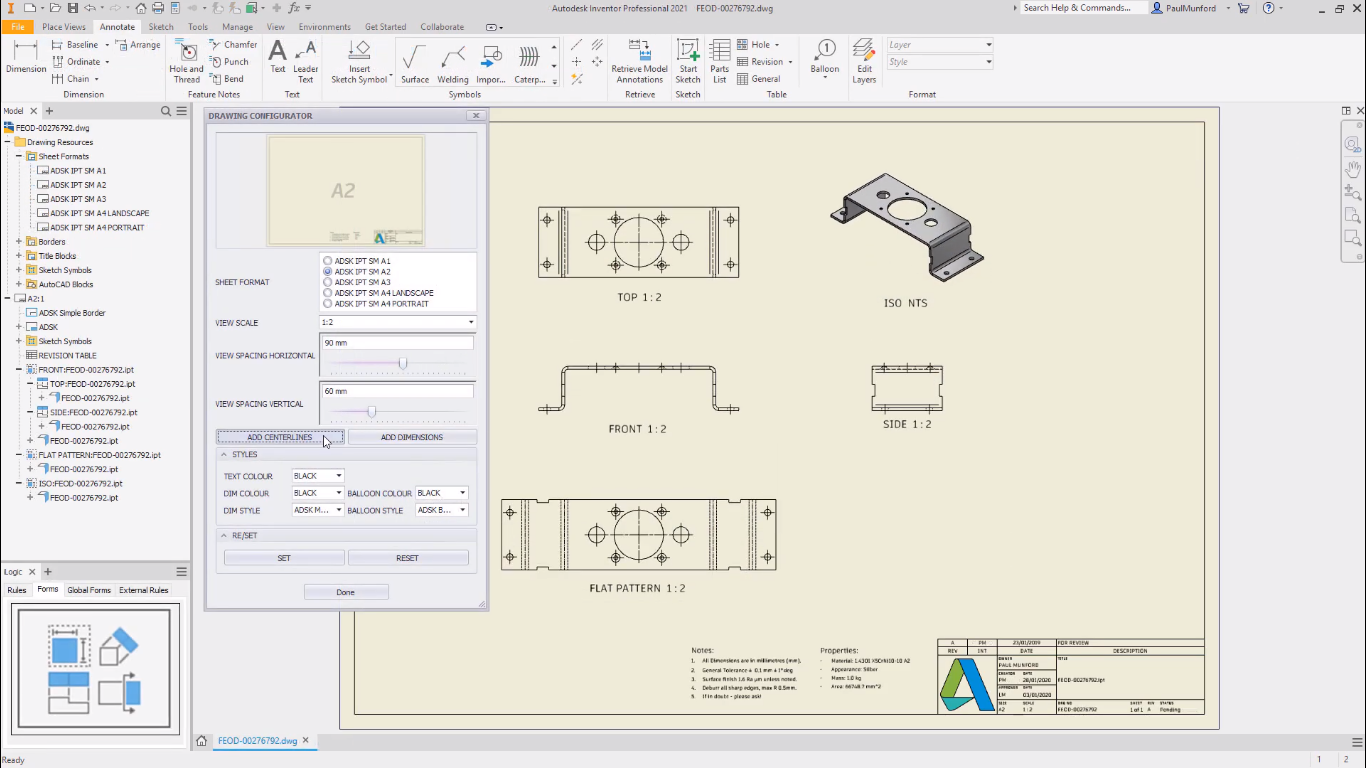
Task: Click the Hole and Thread notes tool
Action: (186, 61)
